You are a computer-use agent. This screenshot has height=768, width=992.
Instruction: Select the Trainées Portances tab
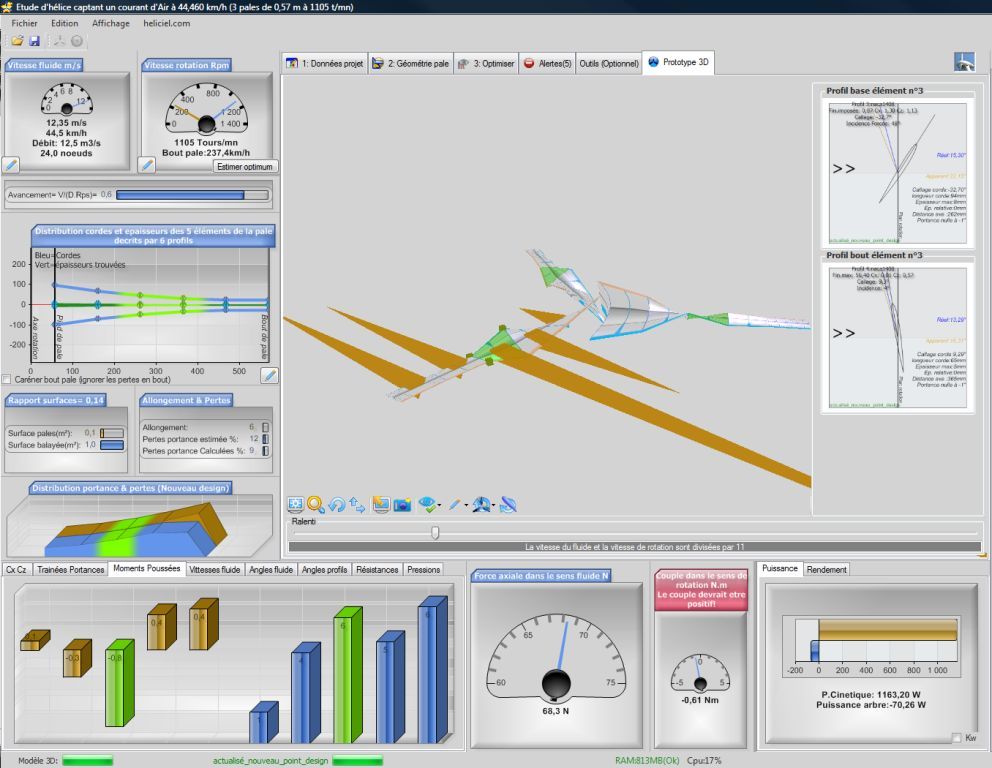pyautogui.click(x=70, y=569)
